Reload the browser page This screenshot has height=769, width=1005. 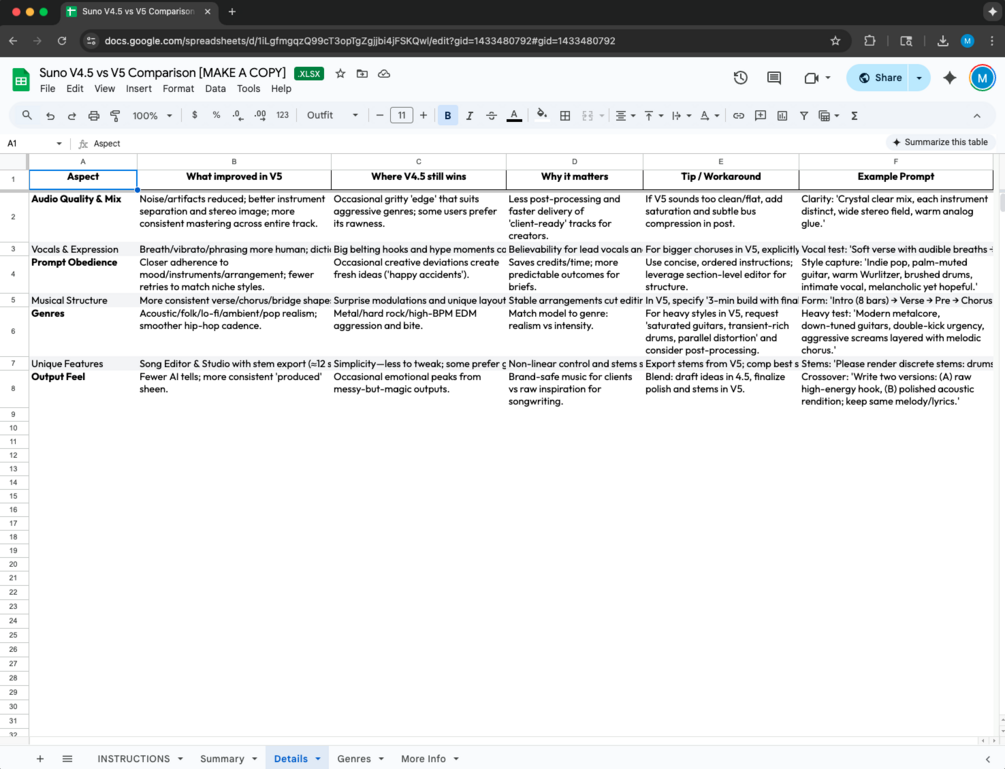[62, 41]
